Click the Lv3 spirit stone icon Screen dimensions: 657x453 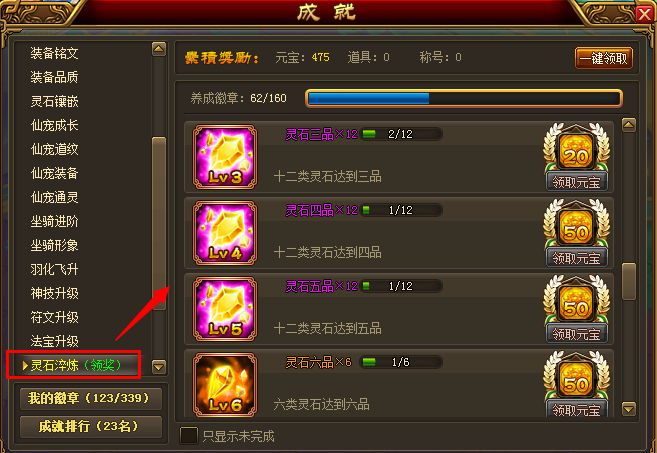225,157
